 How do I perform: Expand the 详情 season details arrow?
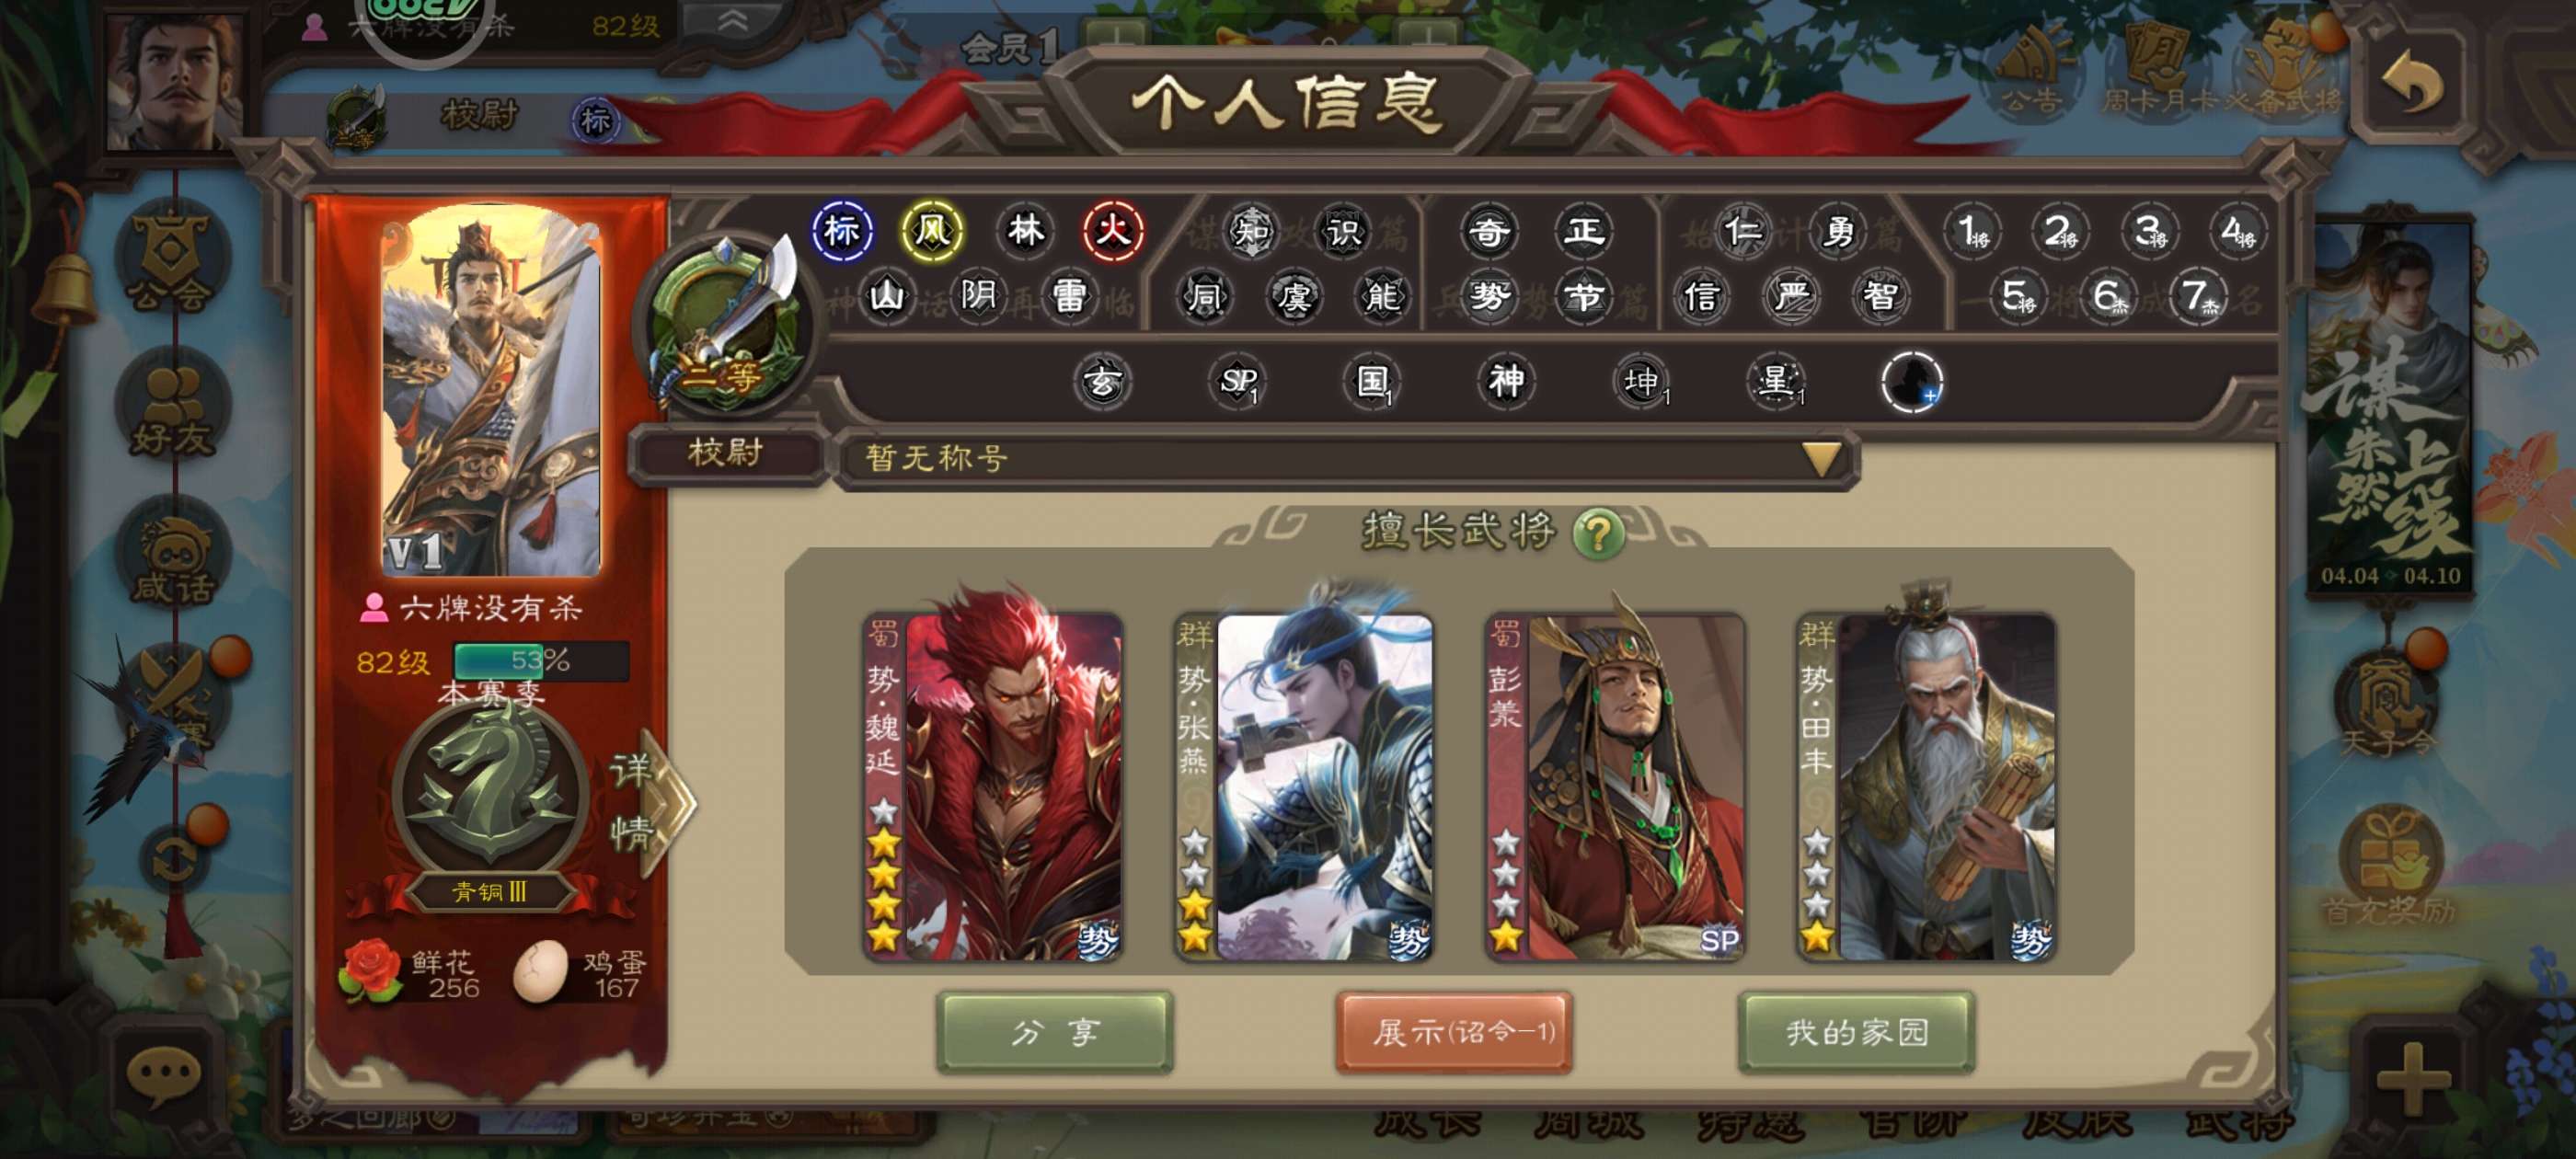pos(652,801)
